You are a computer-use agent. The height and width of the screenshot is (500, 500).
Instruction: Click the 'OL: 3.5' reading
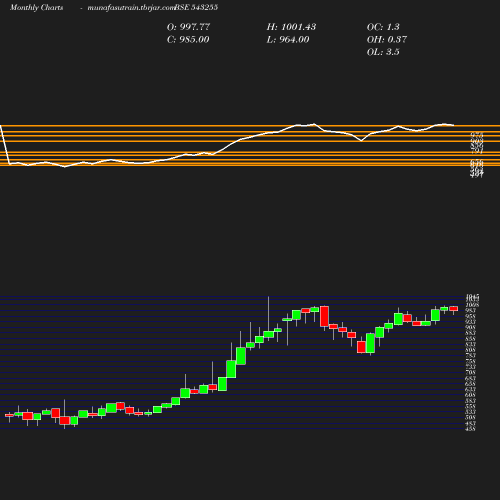[x=383, y=52]
